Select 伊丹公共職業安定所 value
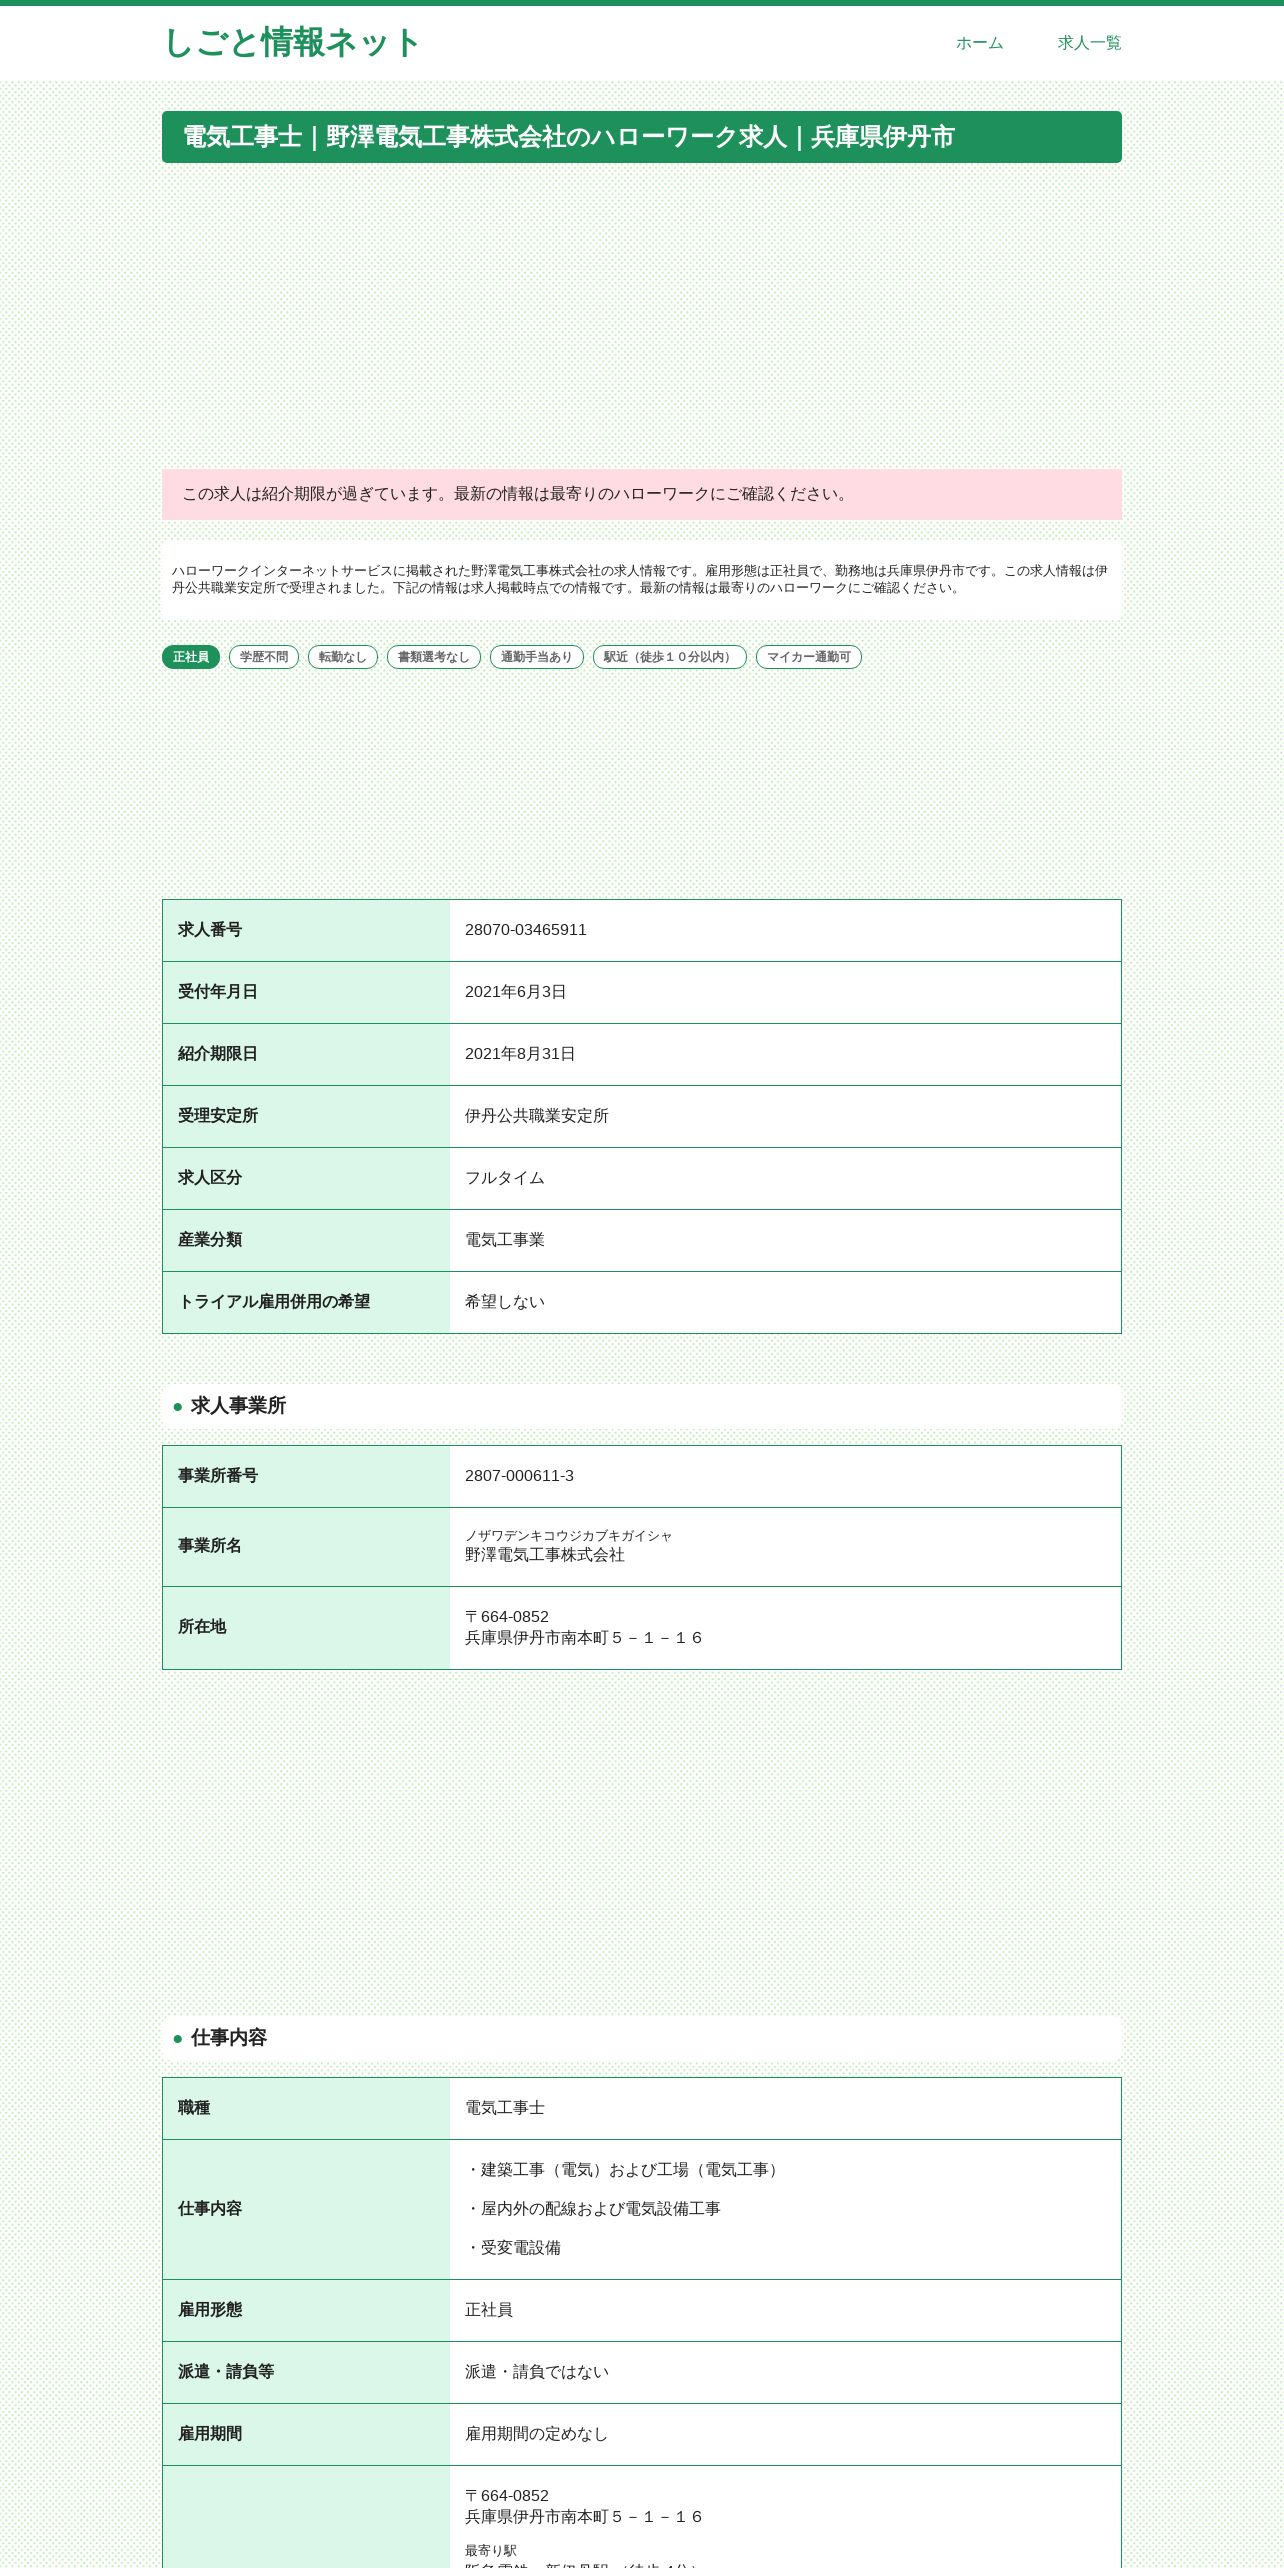The width and height of the screenshot is (1284, 2568). pos(537,1116)
